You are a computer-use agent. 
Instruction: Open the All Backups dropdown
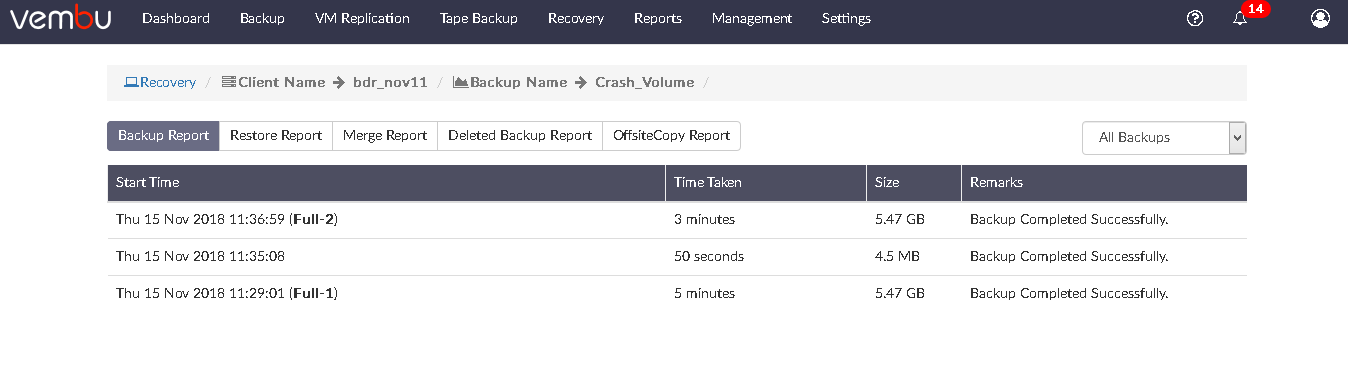click(1164, 138)
